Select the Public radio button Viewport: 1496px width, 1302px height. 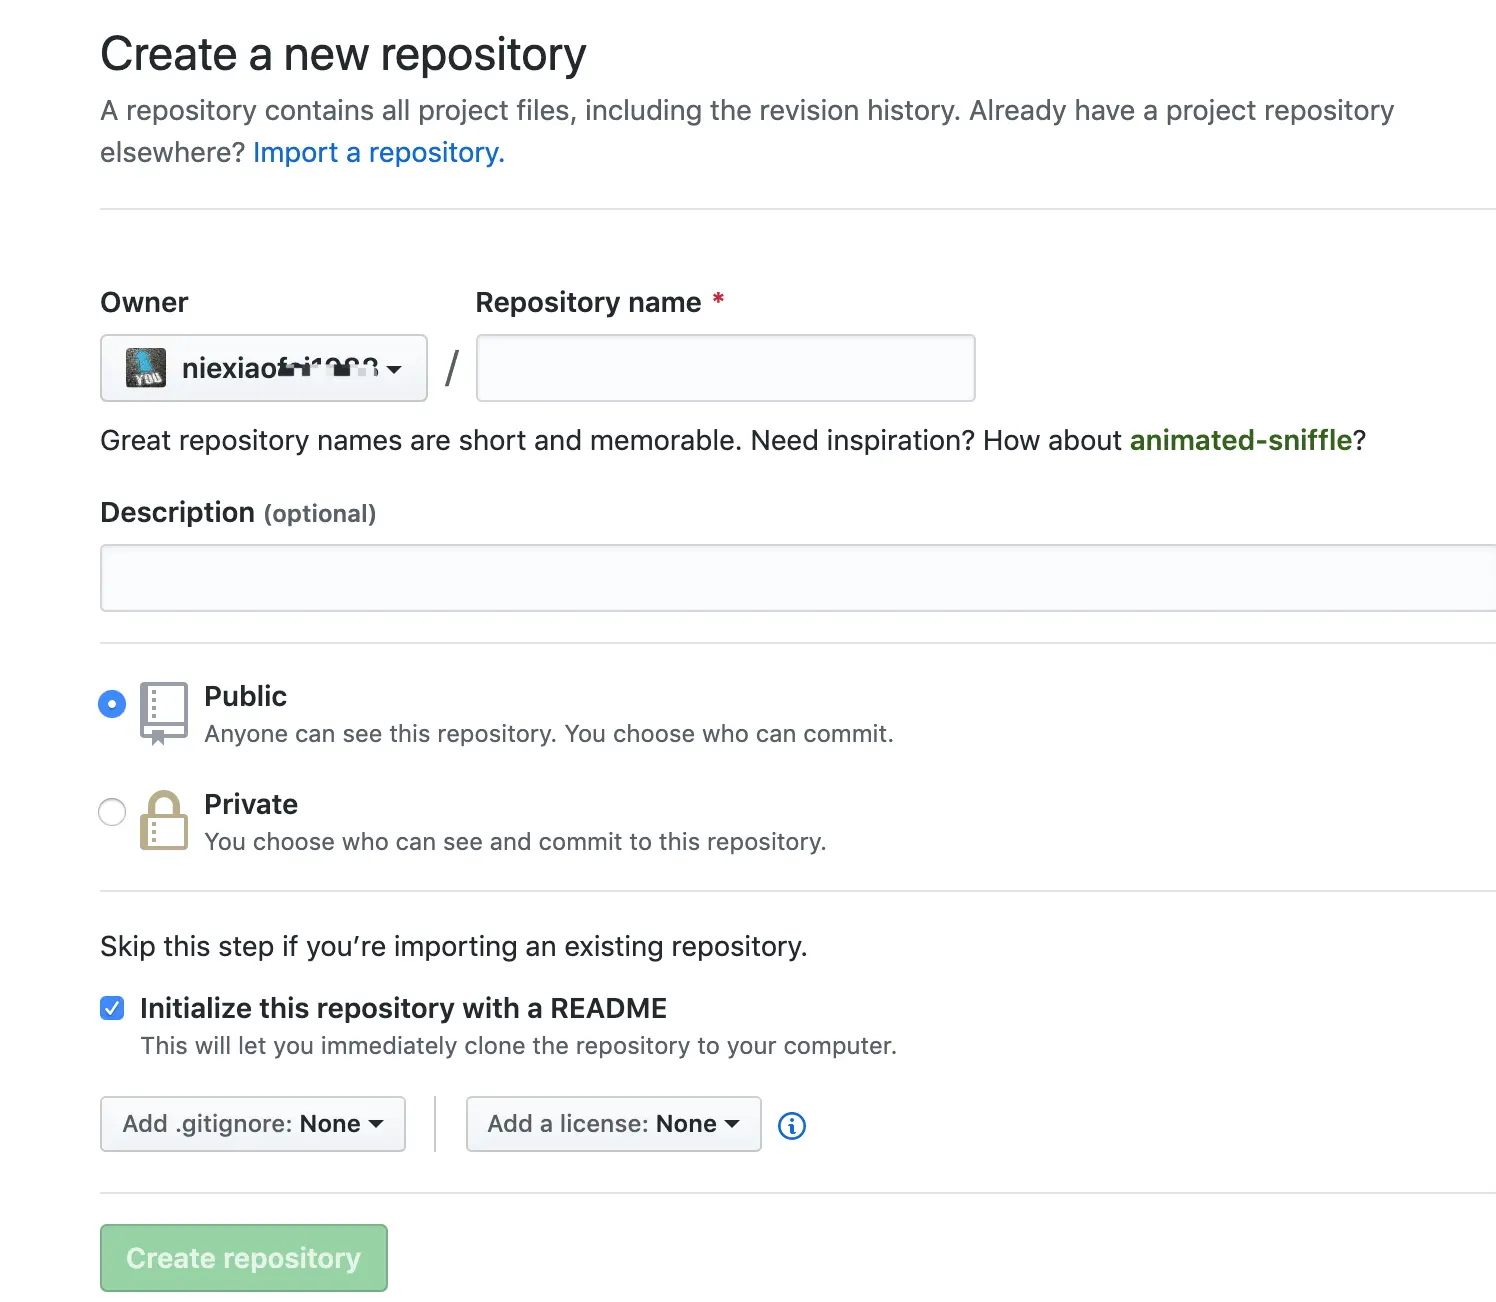112,704
